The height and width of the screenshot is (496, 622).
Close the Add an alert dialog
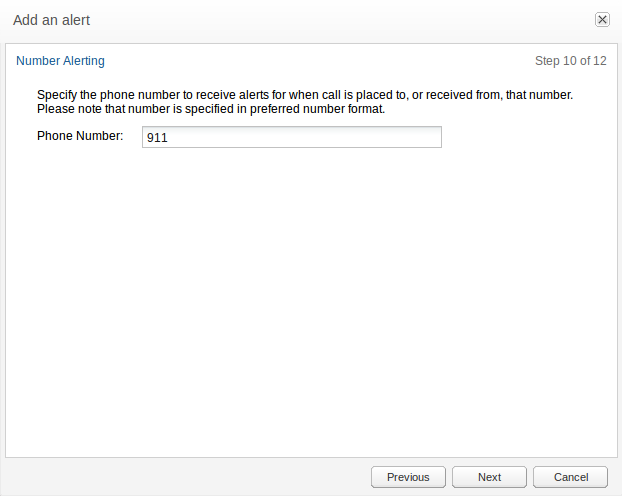point(602,19)
